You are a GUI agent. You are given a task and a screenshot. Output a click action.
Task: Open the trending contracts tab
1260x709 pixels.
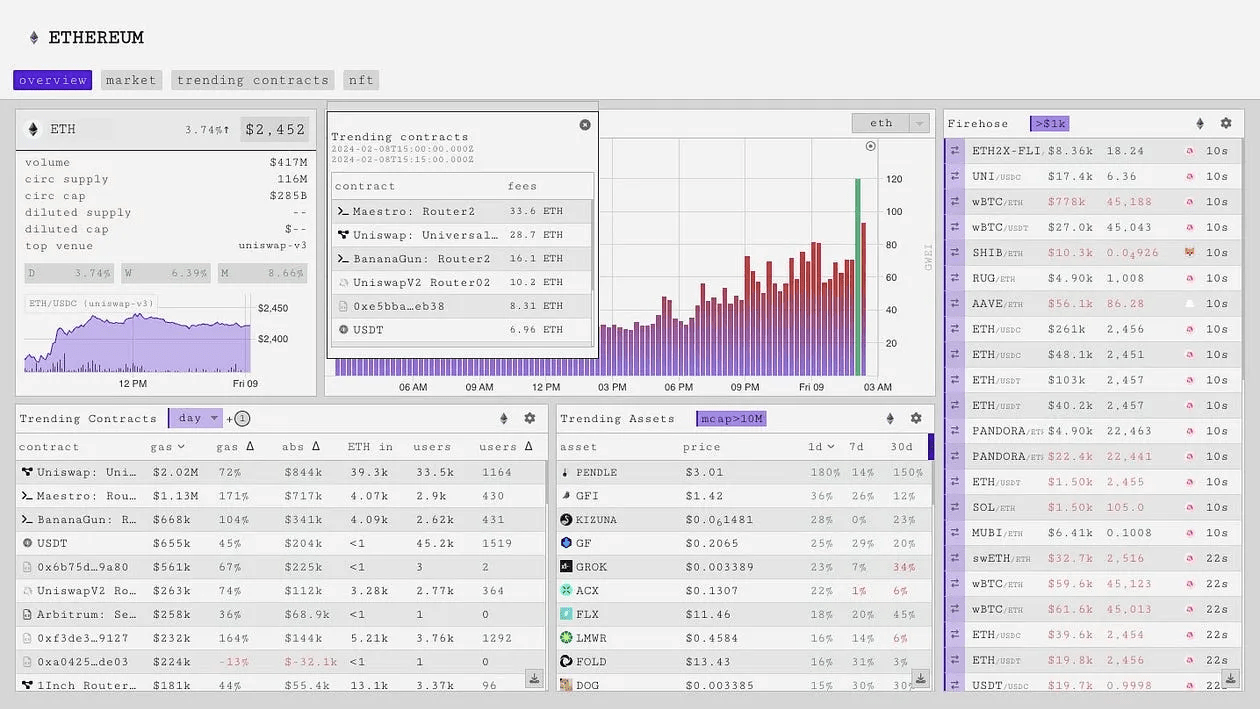[253, 80]
